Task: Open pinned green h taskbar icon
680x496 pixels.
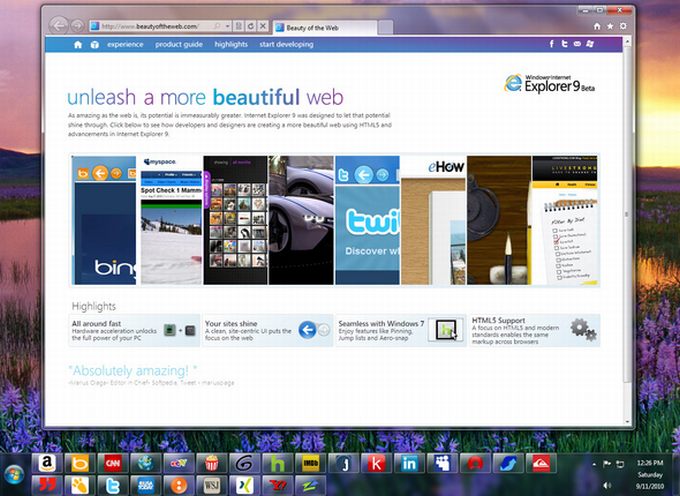Action: click(278, 464)
